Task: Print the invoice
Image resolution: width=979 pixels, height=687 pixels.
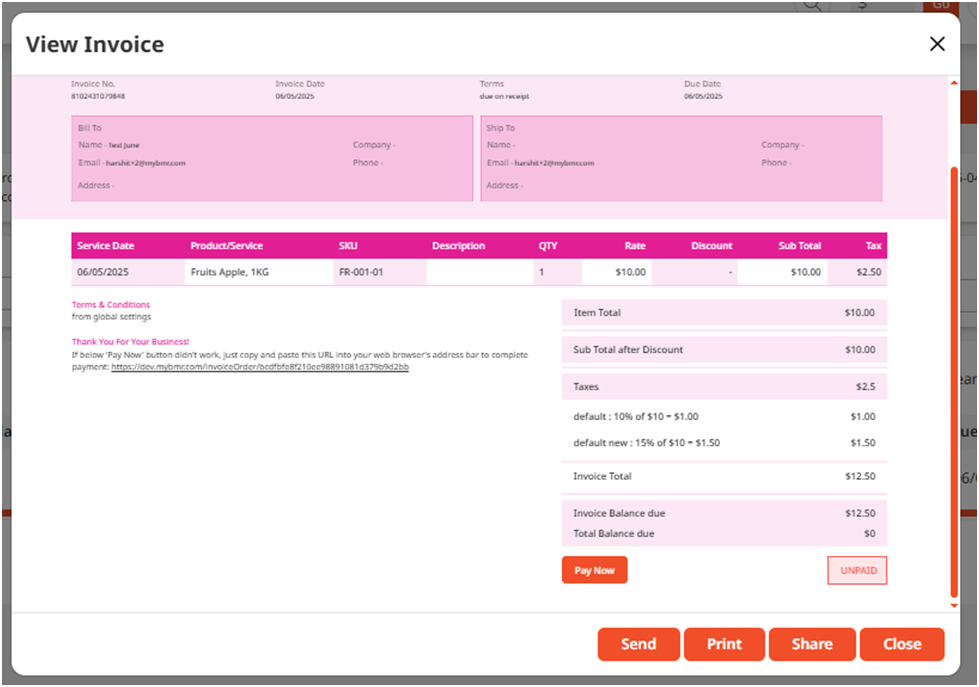Action: [x=724, y=644]
